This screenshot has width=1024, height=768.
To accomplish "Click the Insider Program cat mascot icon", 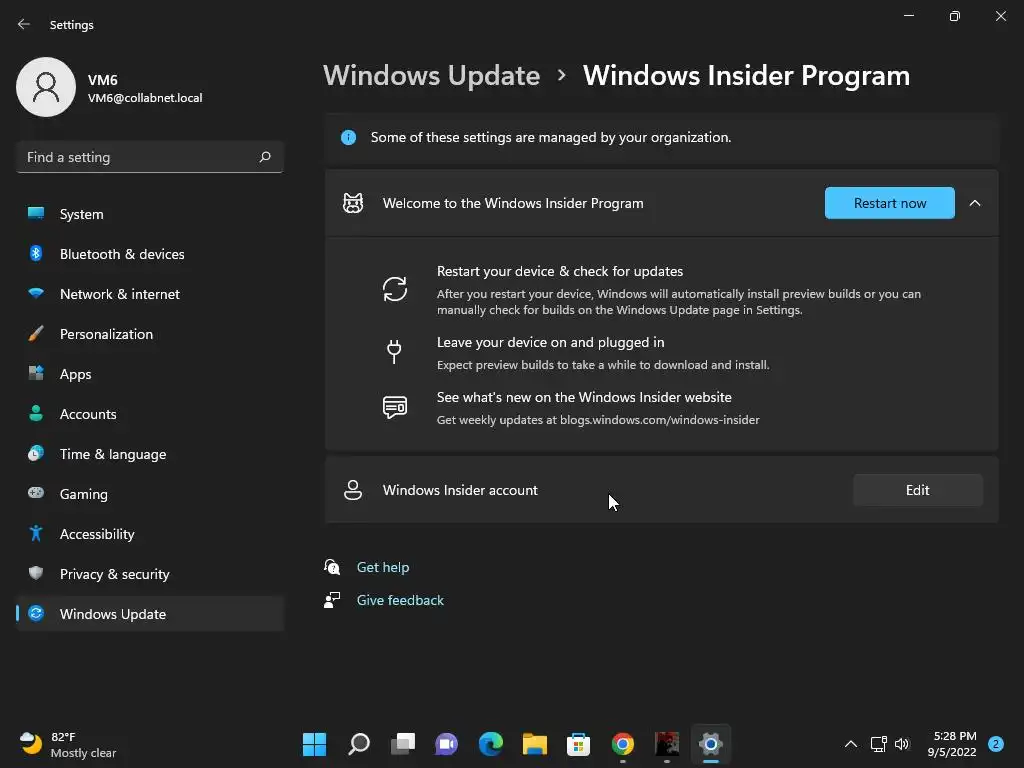I will click(x=353, y=203).
